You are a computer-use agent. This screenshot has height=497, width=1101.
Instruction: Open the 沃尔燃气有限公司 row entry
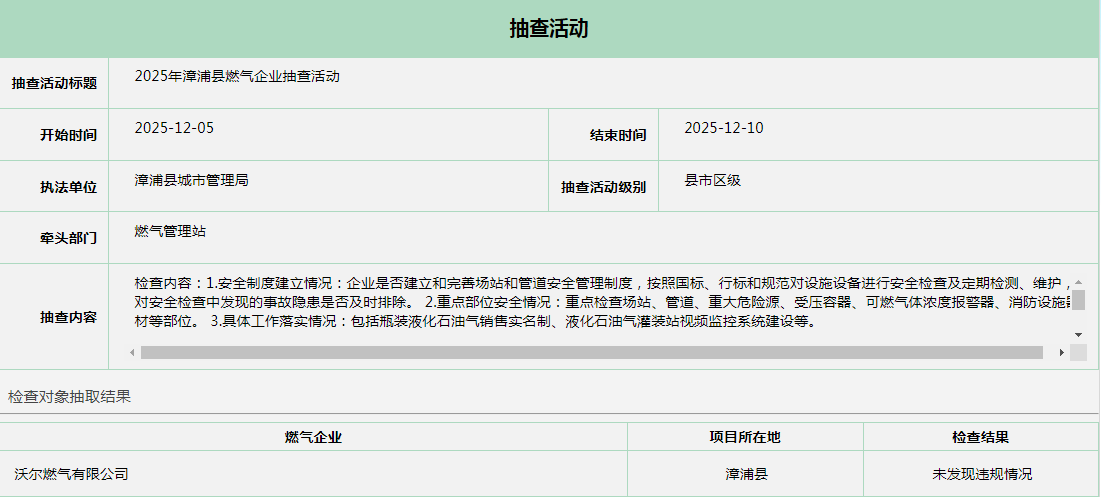pyautogui.click(x=72, y=474)
